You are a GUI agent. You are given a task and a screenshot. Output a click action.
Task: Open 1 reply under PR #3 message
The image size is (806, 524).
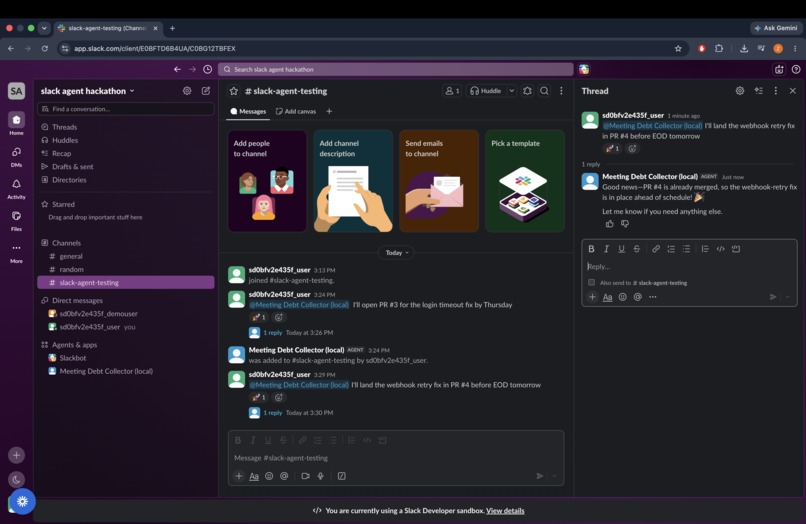(x=272, y=333)
